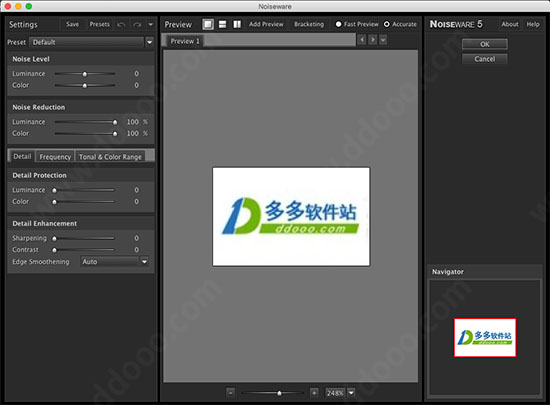Click Detail Protection Color slider handle
The image size is (550, 405).
(54, 202)
